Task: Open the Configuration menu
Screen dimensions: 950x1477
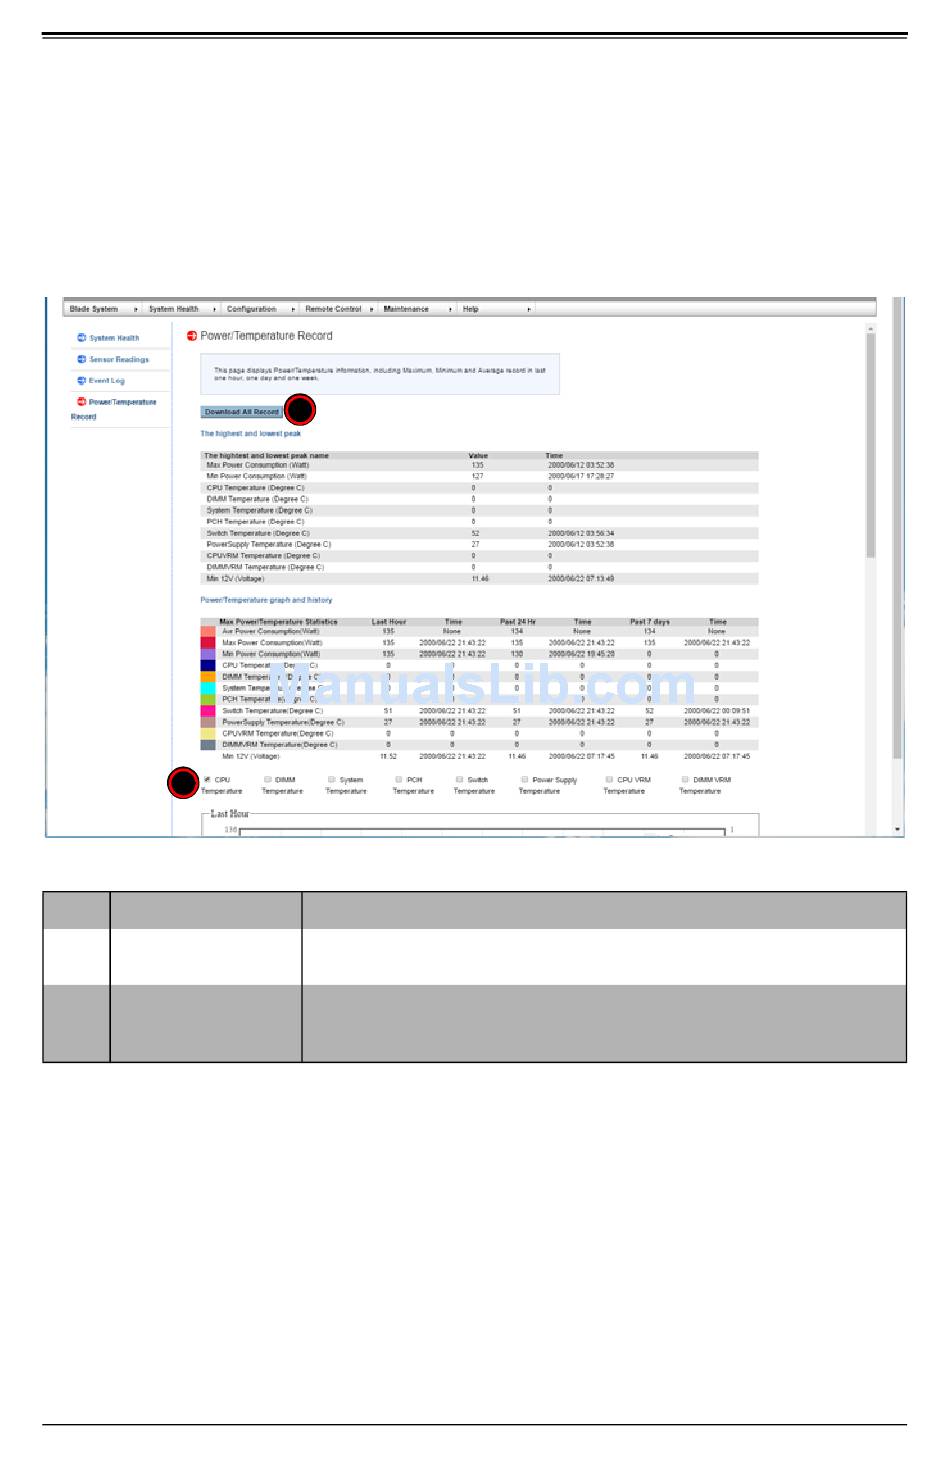Action: 251,309
